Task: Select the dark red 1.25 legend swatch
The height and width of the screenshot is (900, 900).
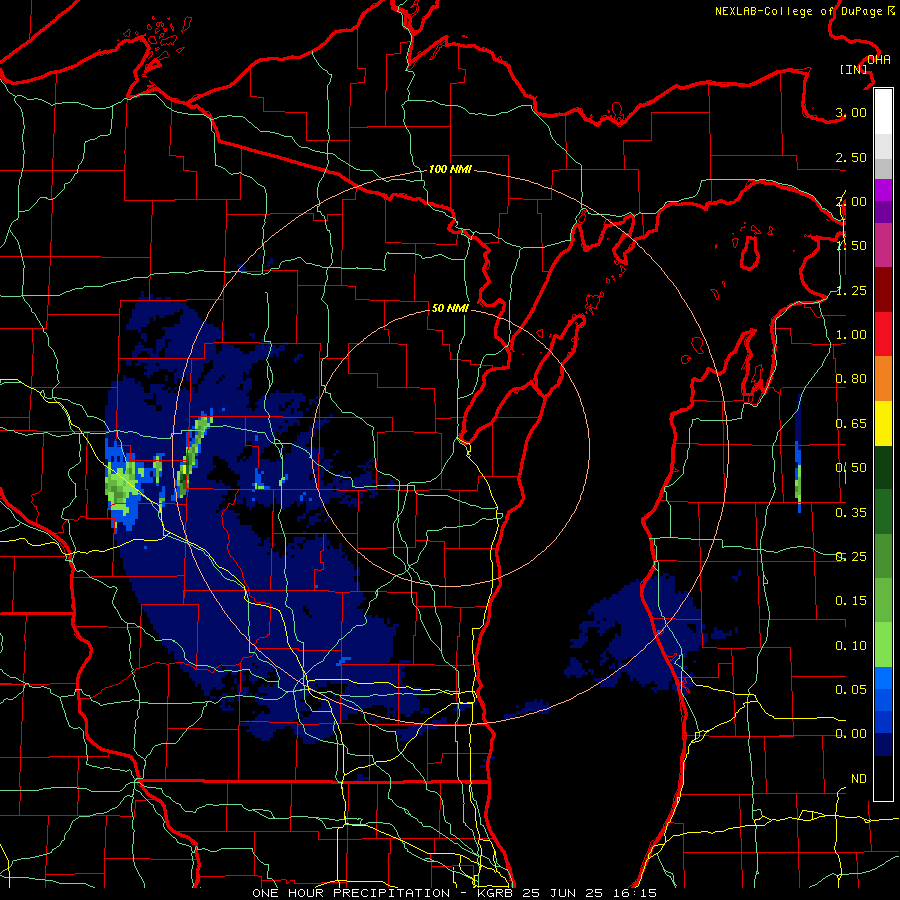Action: point(883,290)
